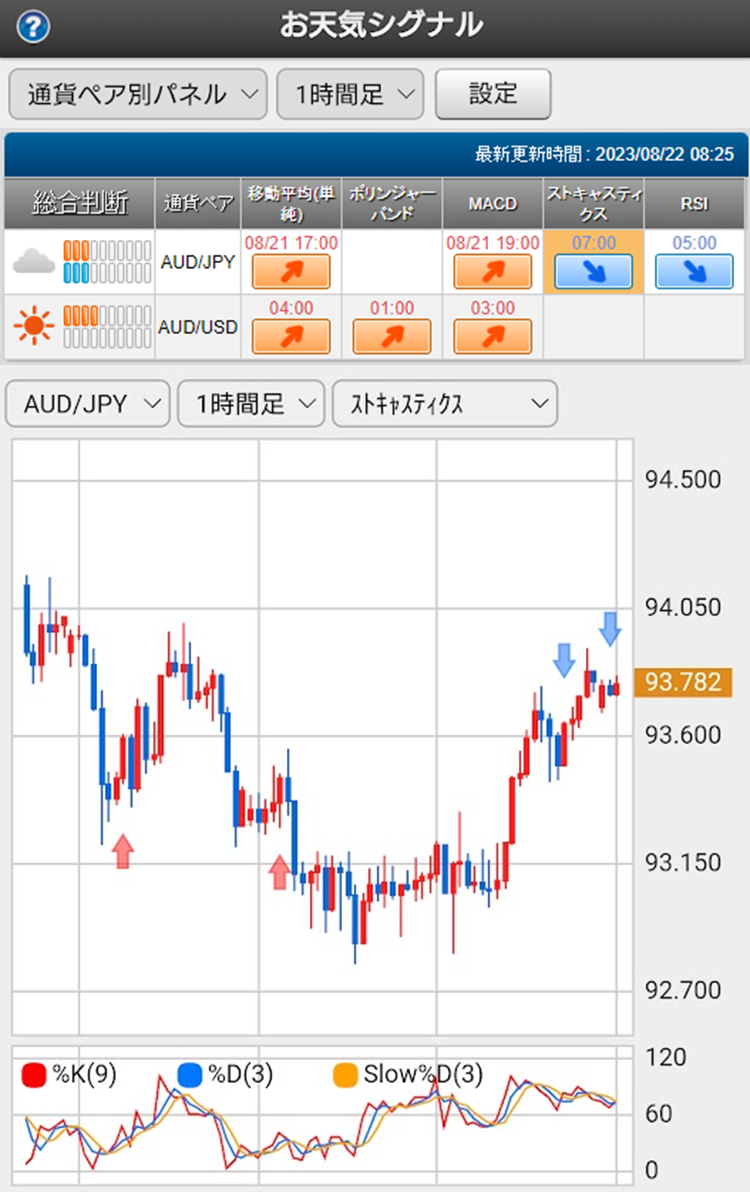The image size is (750, 1192).
Task: Click the ボリンジャーバンド up-arrow signal for AUD/USD
Action: coord(392,336)
